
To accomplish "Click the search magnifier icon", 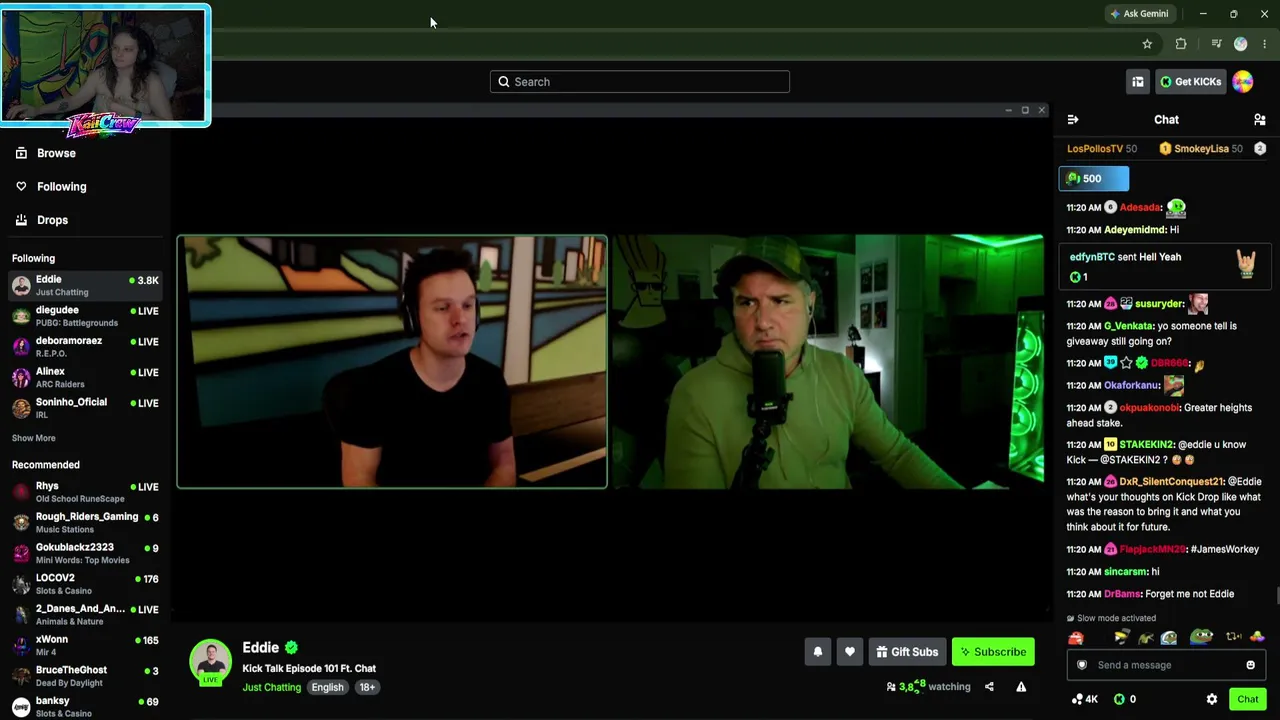I will pos(504,82).
